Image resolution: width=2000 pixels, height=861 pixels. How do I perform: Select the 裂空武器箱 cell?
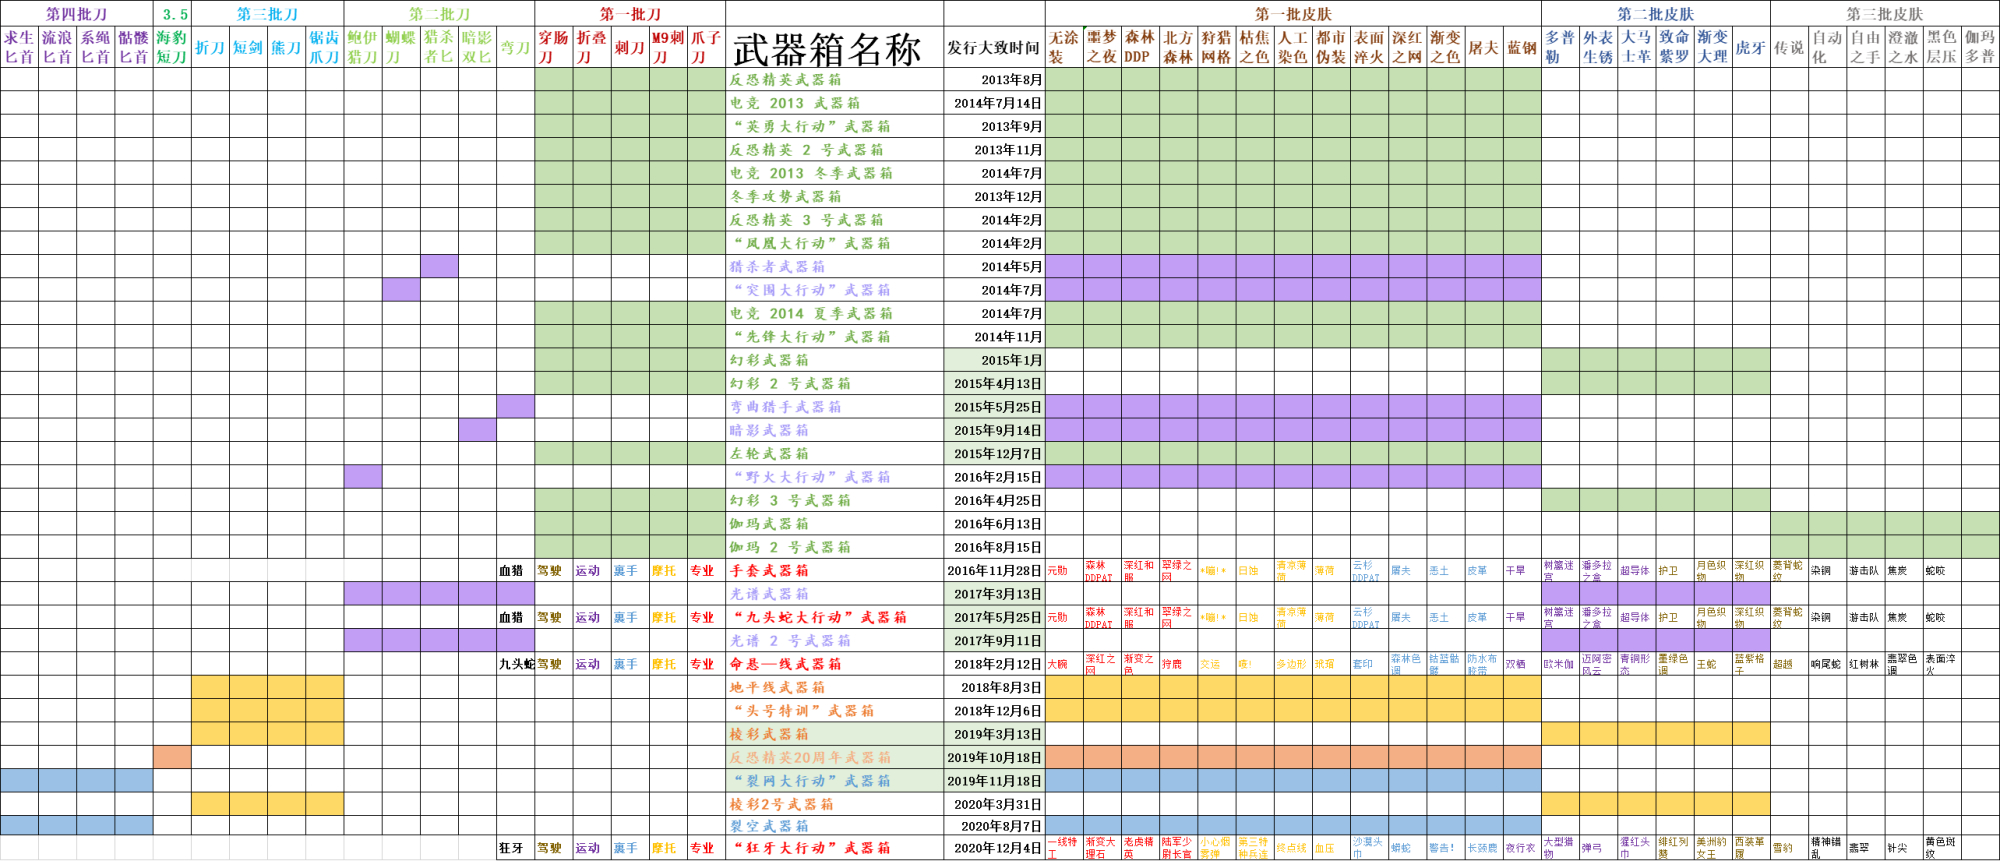click(835, 826)
